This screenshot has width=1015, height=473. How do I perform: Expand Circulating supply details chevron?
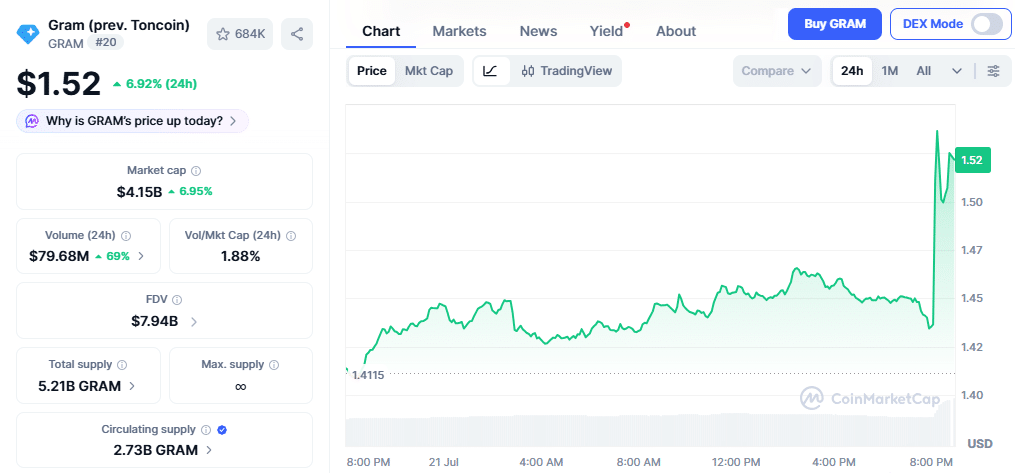(208, 450)
